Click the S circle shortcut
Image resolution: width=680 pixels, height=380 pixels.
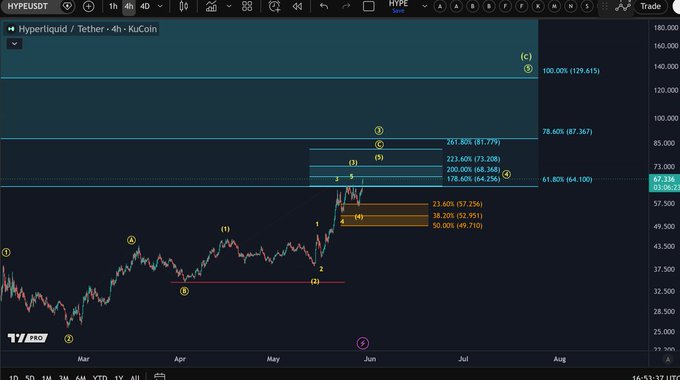point(587,6)
